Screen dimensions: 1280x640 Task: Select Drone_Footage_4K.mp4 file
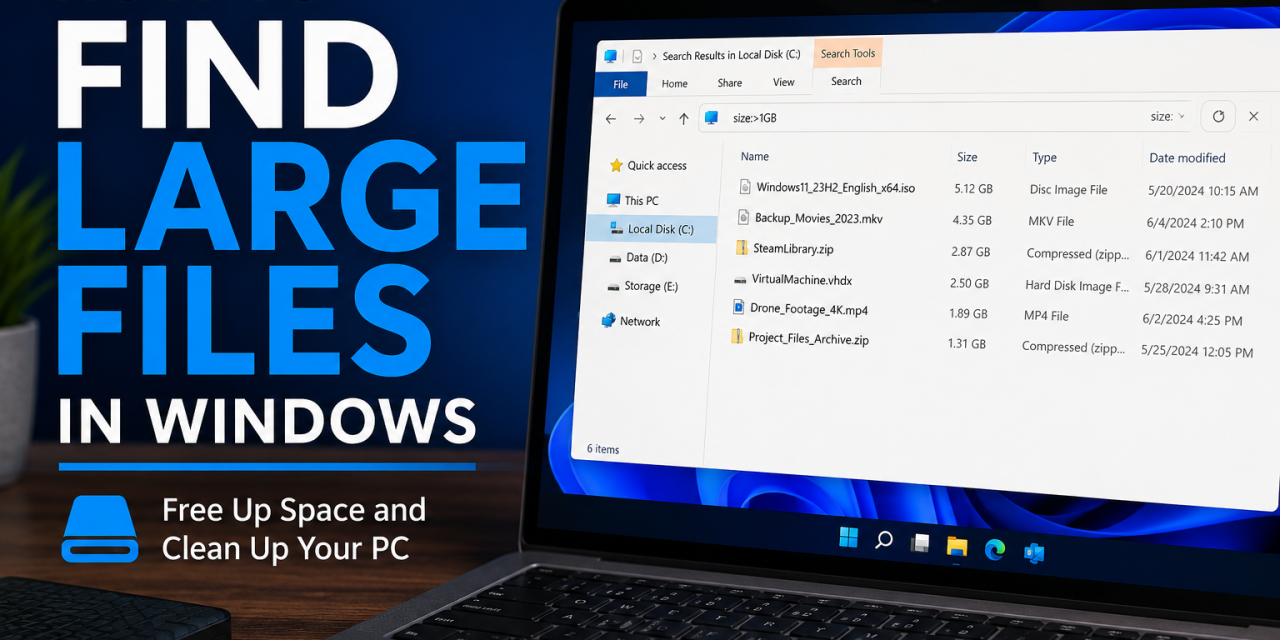click(x=808, y=309)
